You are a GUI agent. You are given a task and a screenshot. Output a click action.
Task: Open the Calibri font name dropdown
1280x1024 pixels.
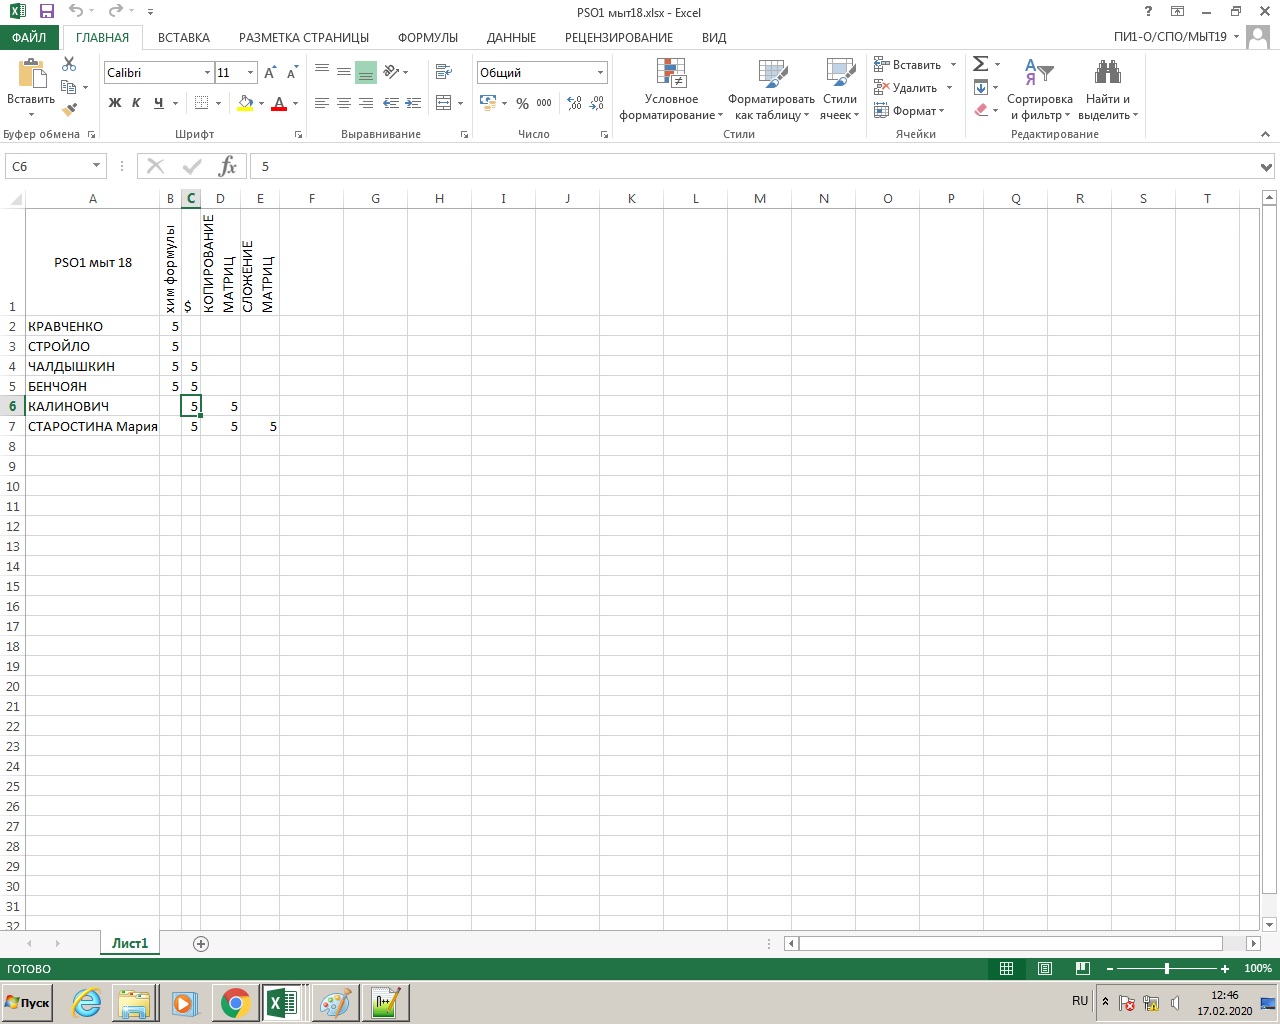(207, 73)
